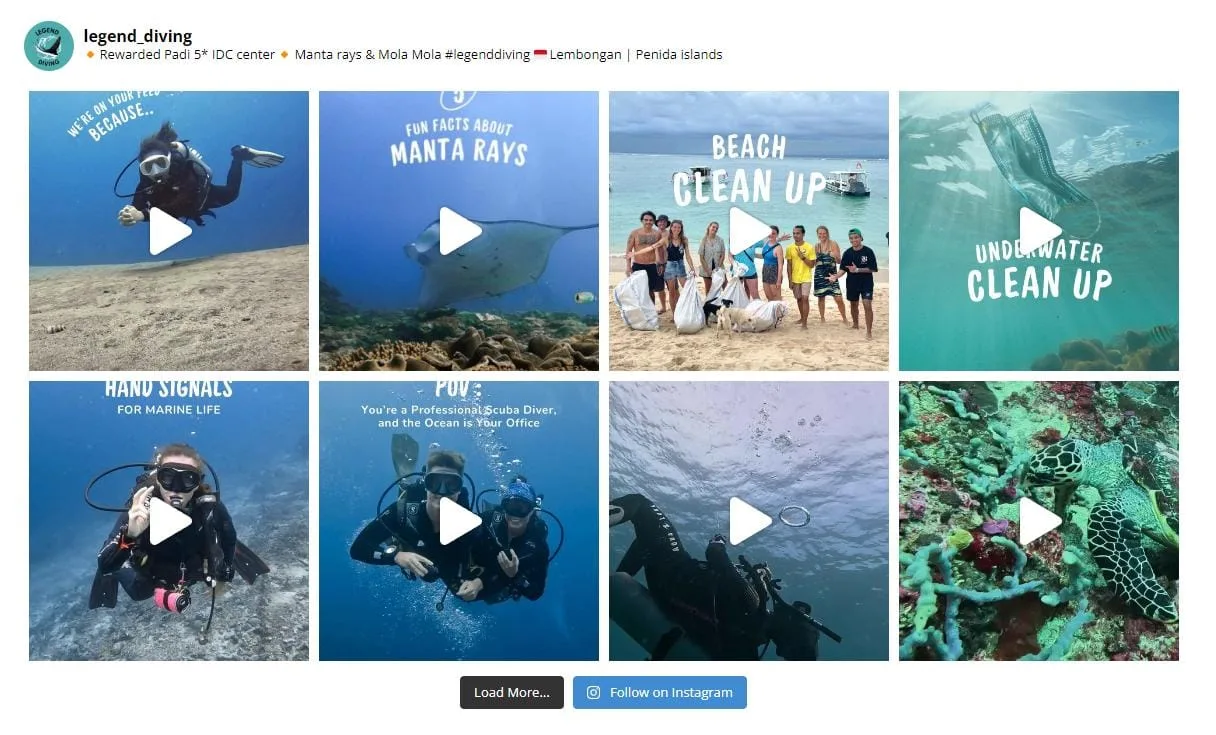Open the legend_diving profile avatar
Viewport: 1216px width, 735px height.
pos(48,45)
